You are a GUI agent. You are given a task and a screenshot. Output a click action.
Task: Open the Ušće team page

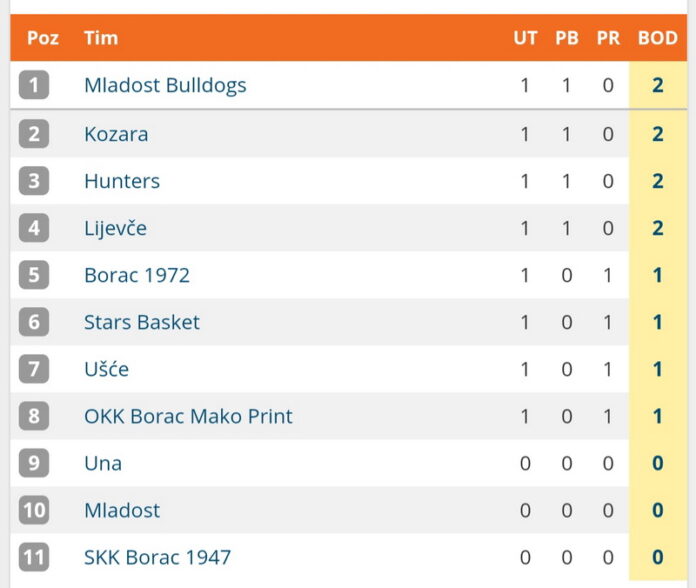107,369
